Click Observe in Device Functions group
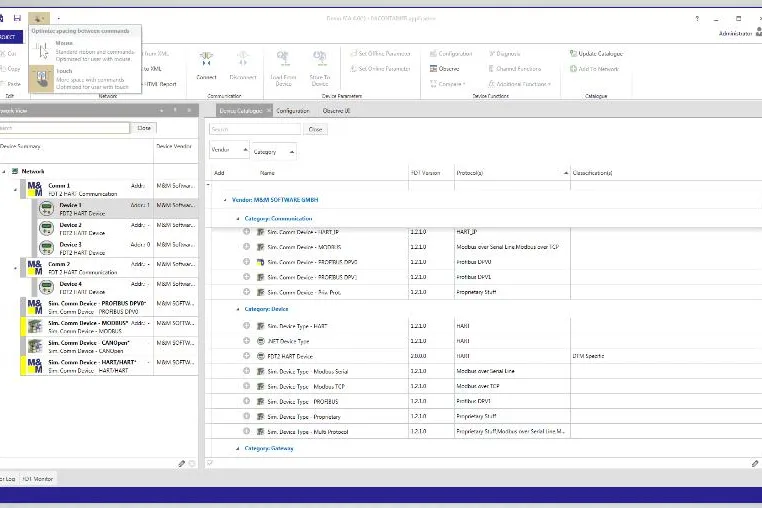Viewport: 762px width, 508px height. [x=445, y=69]
